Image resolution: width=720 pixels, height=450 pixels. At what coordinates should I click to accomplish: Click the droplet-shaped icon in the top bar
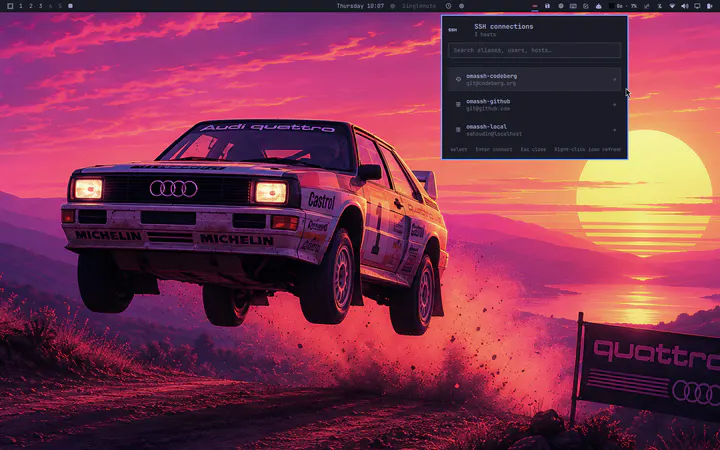click(x=599, y=6)
